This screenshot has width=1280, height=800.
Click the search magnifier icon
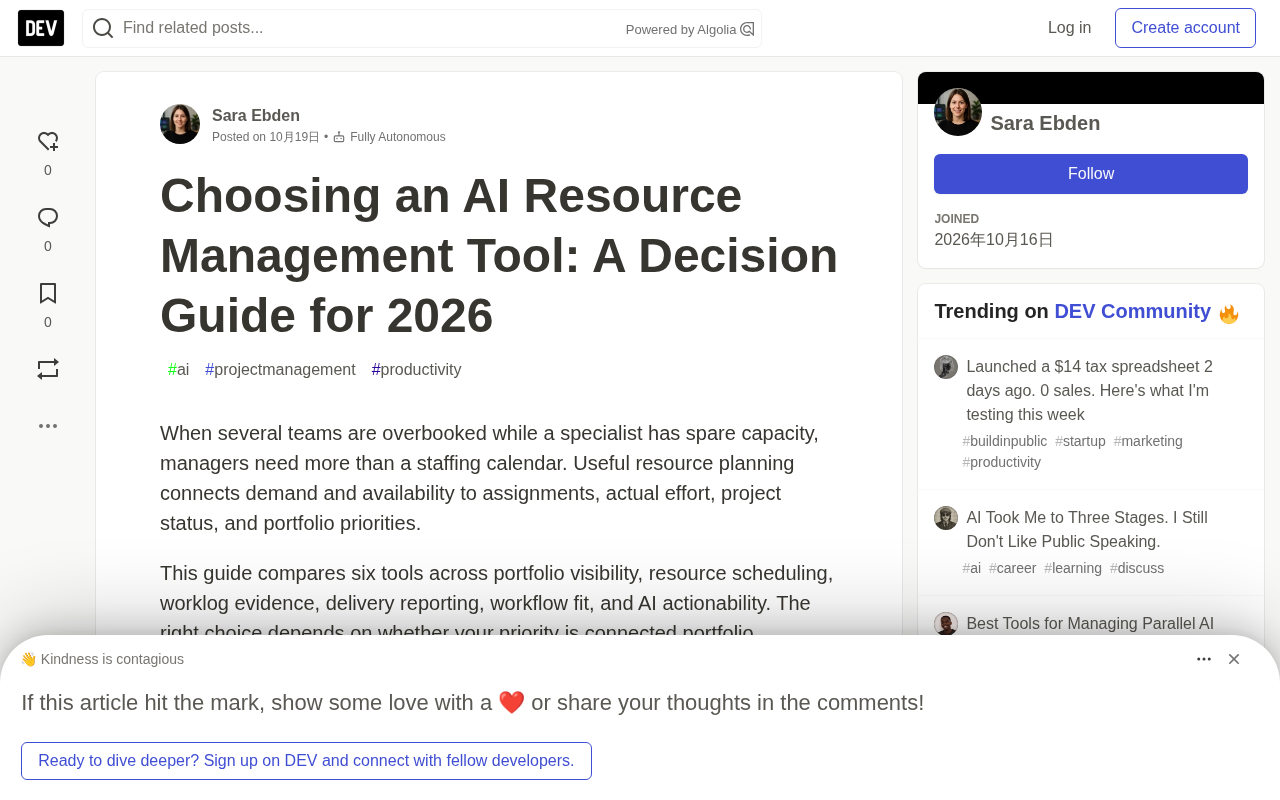click(x=103, y=28)
